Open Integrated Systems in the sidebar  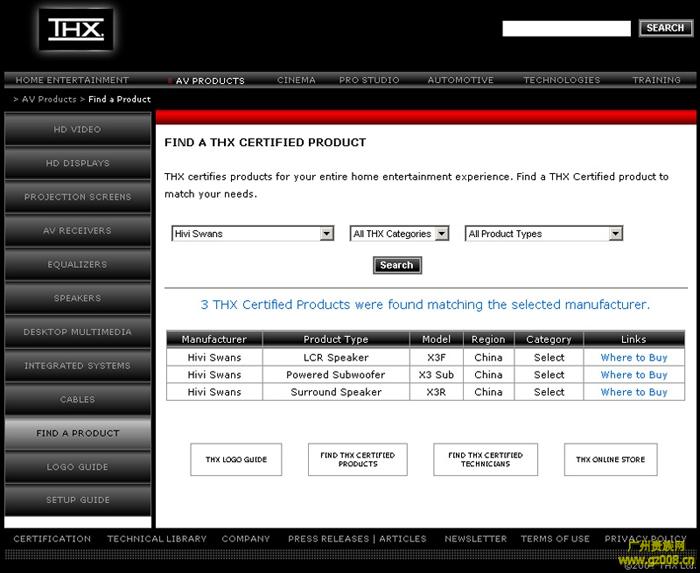78,365
